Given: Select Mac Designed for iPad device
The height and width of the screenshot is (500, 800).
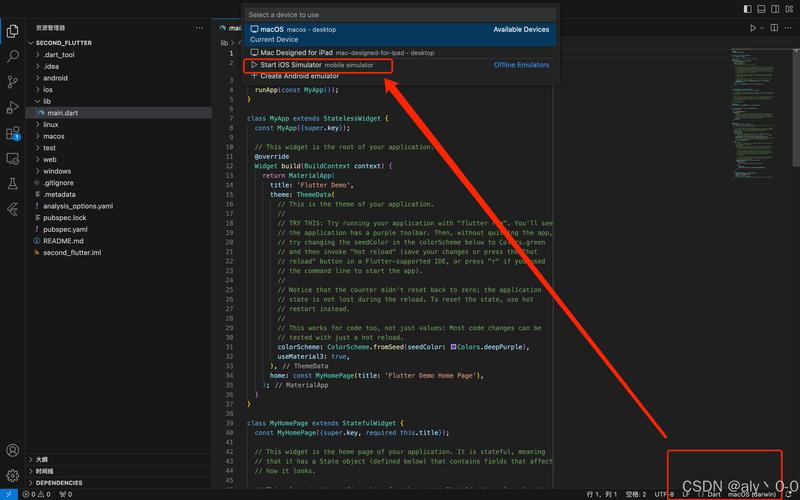Looking at the screenshot, I should pyautogui.click(x=400, y=53).
